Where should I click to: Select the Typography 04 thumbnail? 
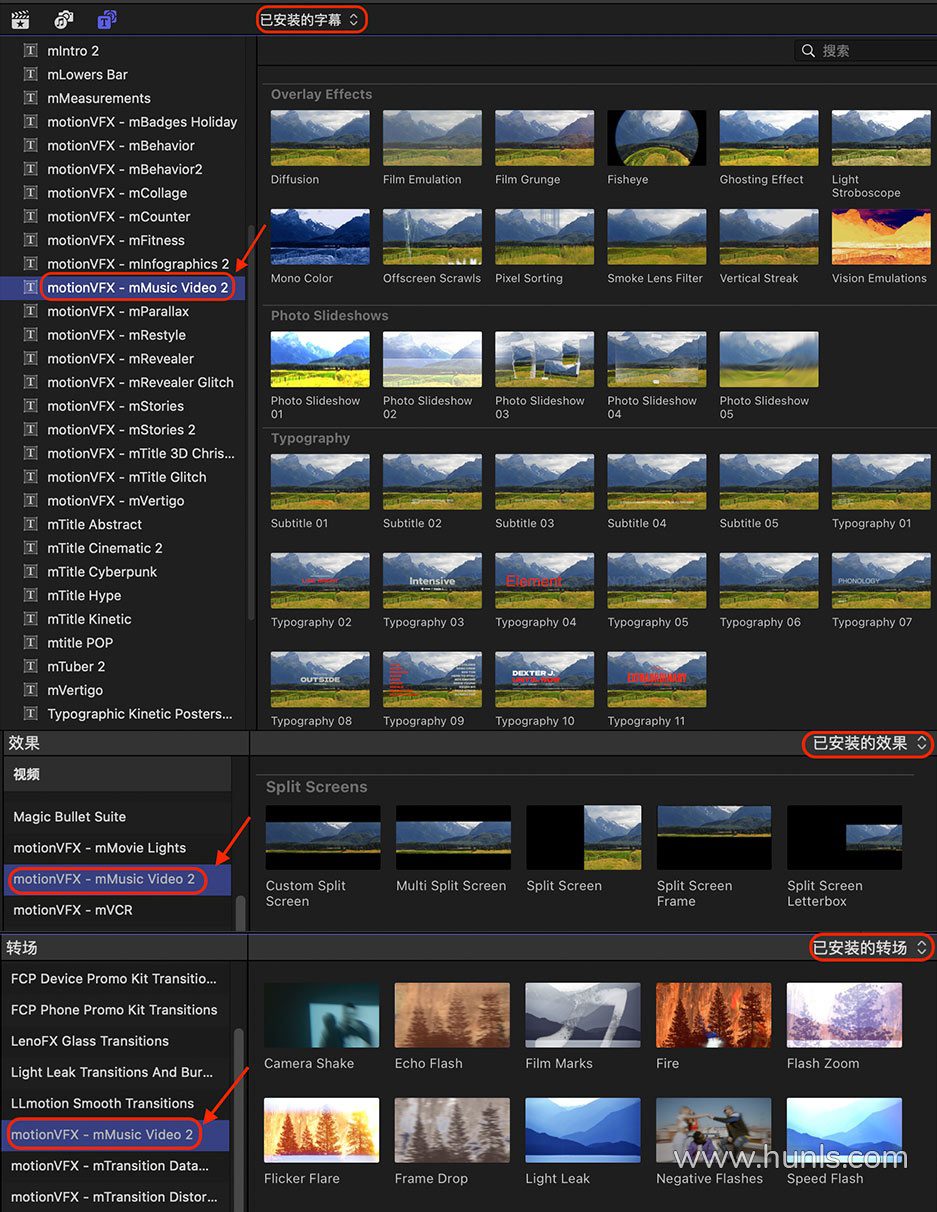pos(544,581)
